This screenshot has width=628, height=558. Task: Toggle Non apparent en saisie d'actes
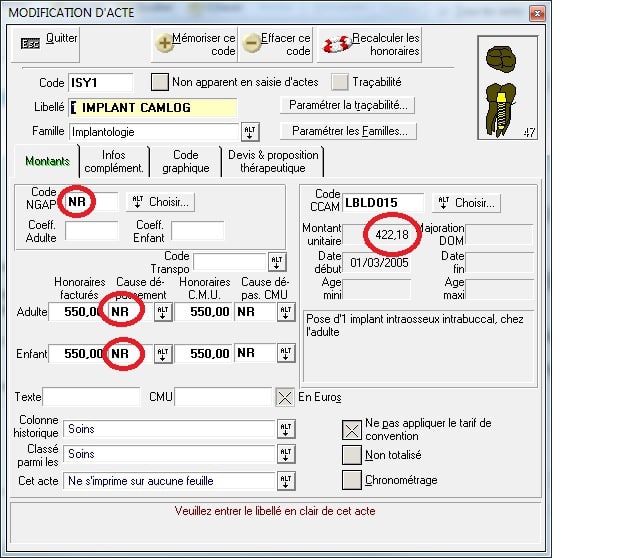coord(159,82)
